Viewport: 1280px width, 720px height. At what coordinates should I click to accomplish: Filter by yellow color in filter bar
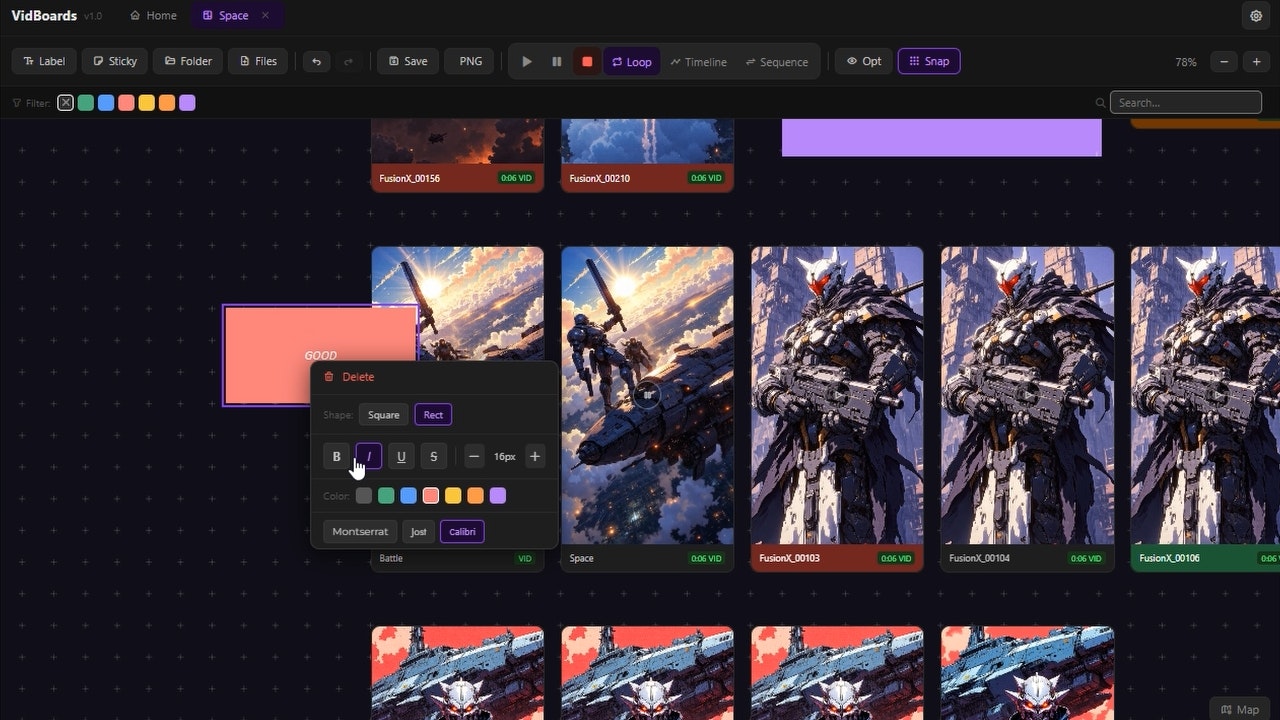click(x=147, y=103)
